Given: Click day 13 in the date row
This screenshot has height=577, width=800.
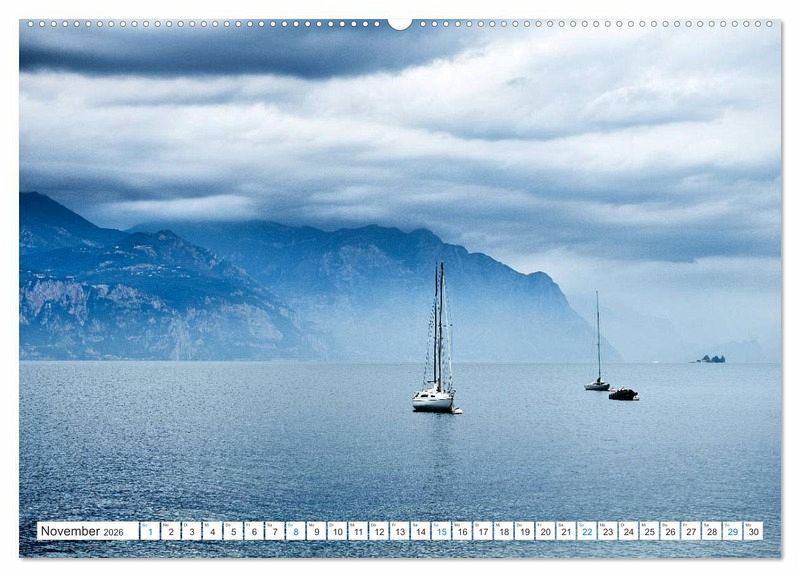Looking at the screenshot, I should click(x=400, y=531).
